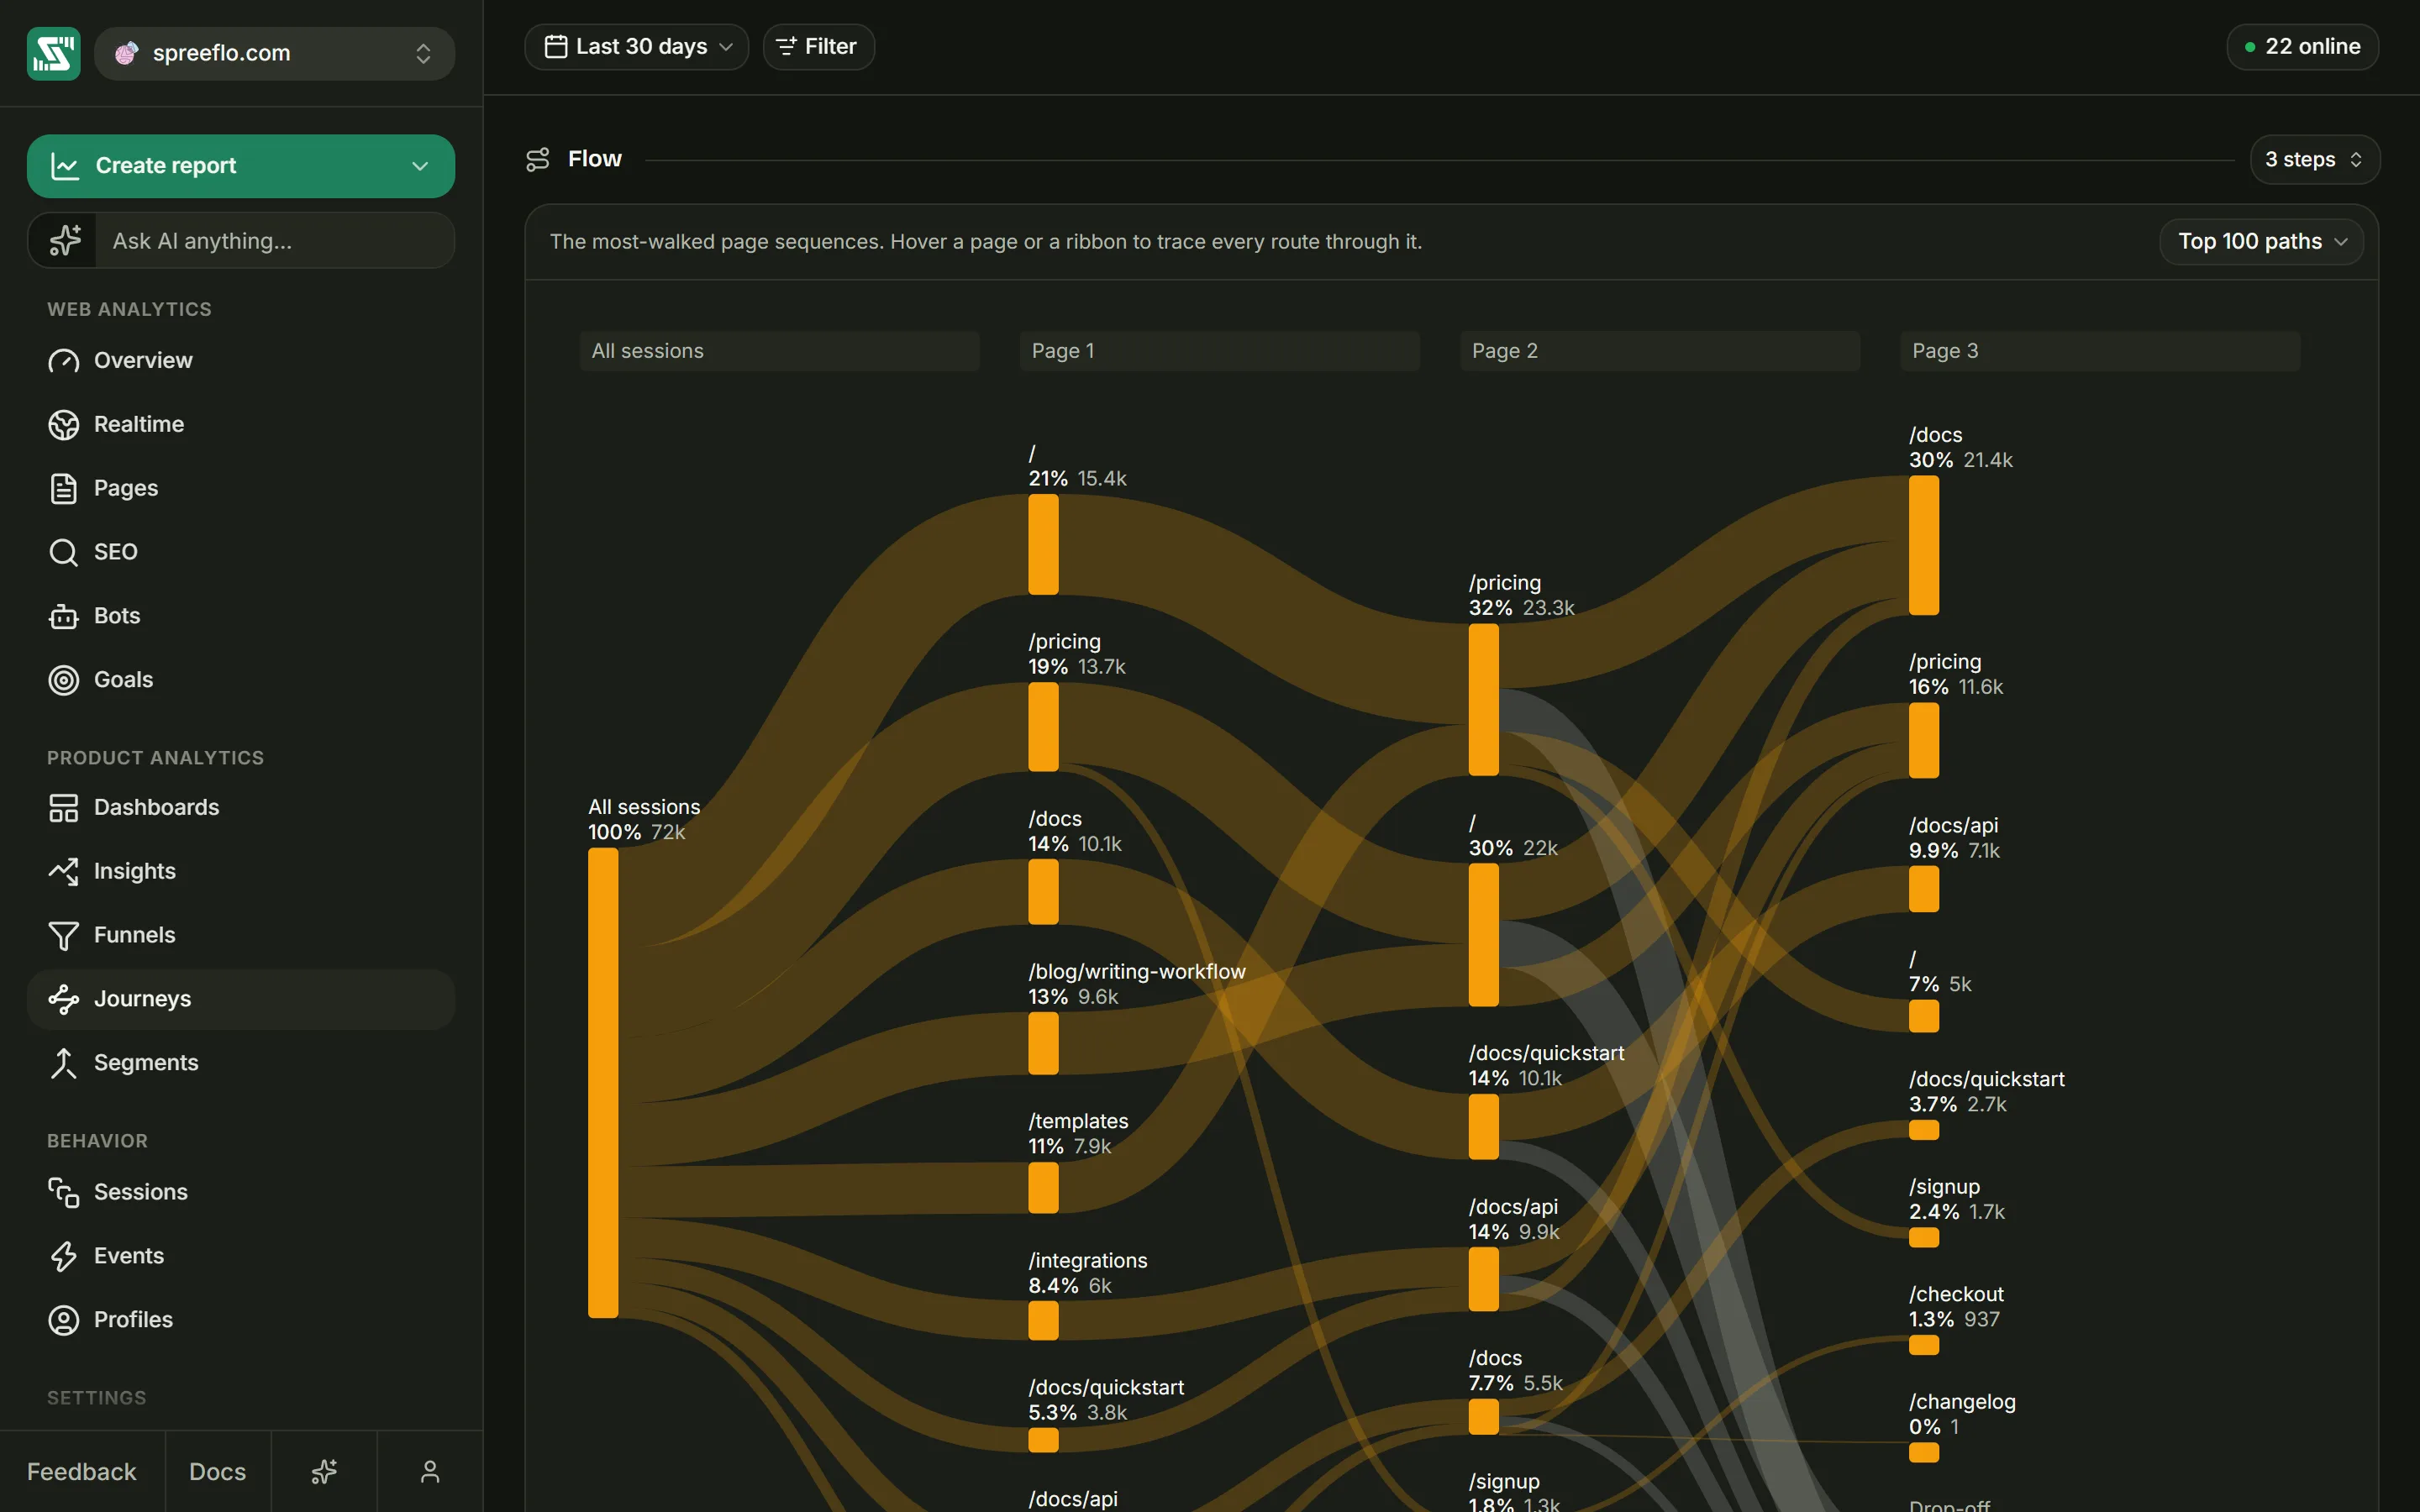Open the Overview page
The width and height of the screenshot is (2420, 1512).
click(x=240, y=360)
